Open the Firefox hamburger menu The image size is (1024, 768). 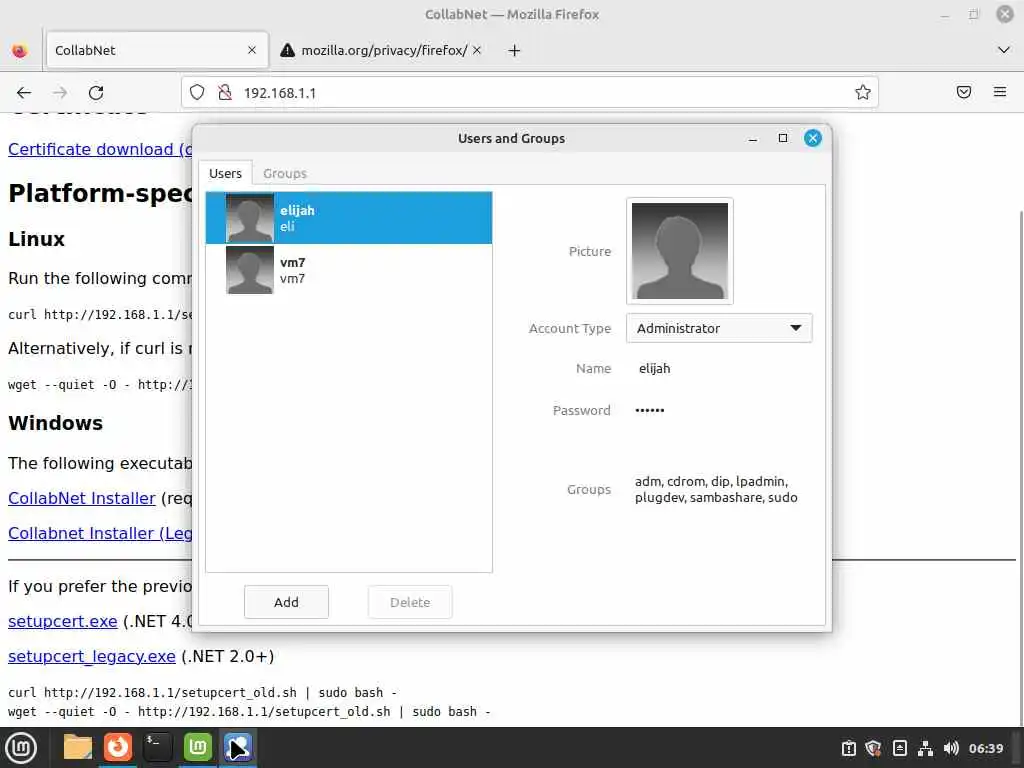tap(1000, 92)
